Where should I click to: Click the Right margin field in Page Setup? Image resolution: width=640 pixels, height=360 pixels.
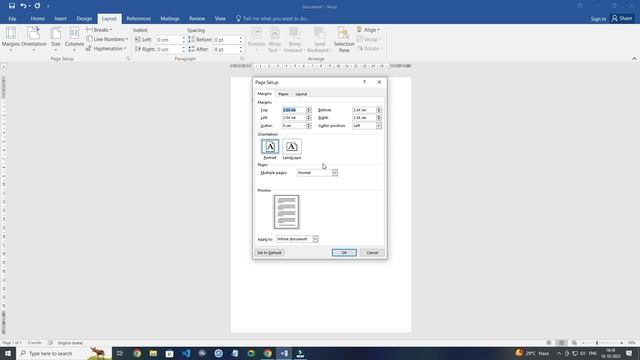(x=364, y=118)
